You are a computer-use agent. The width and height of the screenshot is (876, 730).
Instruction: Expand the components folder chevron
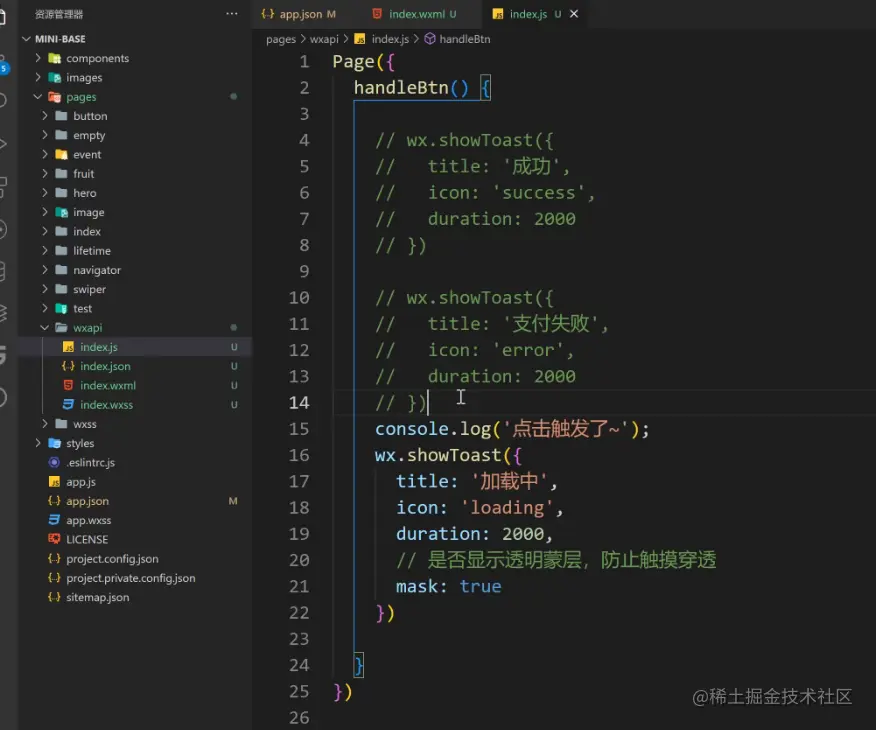[38, 58]
